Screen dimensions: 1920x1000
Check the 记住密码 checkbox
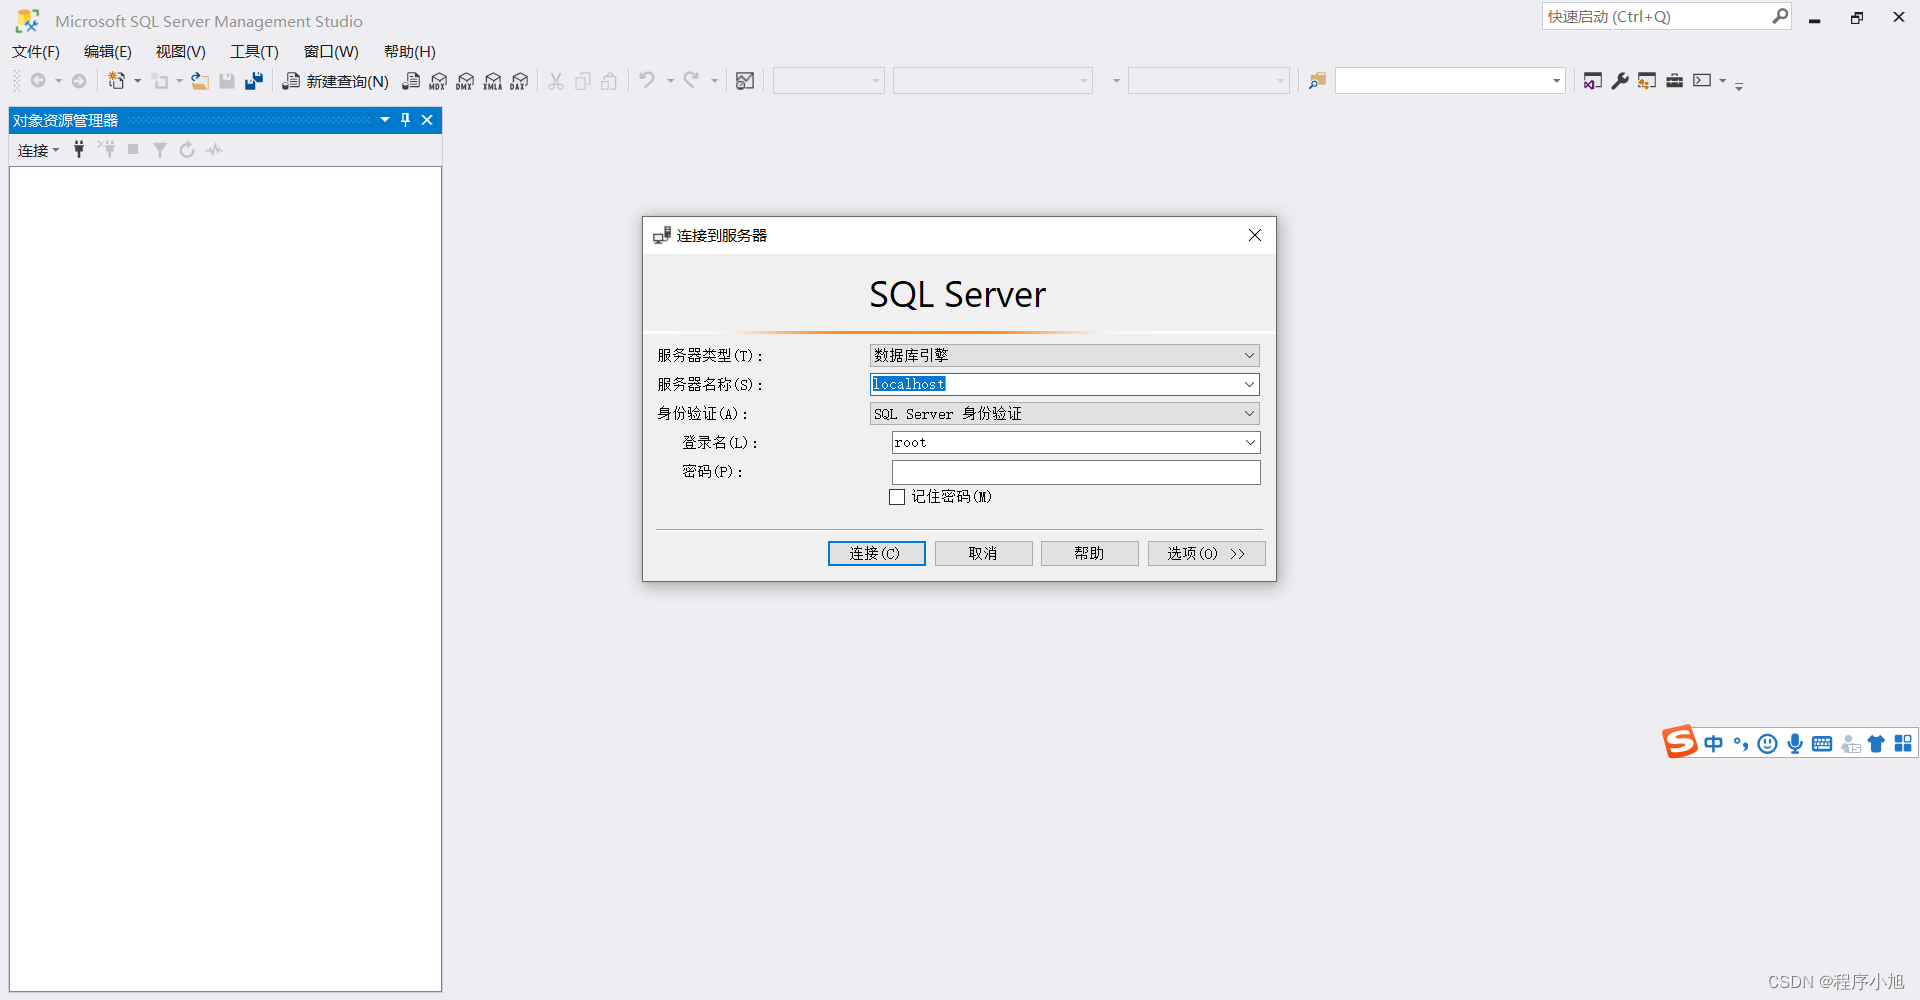coord(897,497)
